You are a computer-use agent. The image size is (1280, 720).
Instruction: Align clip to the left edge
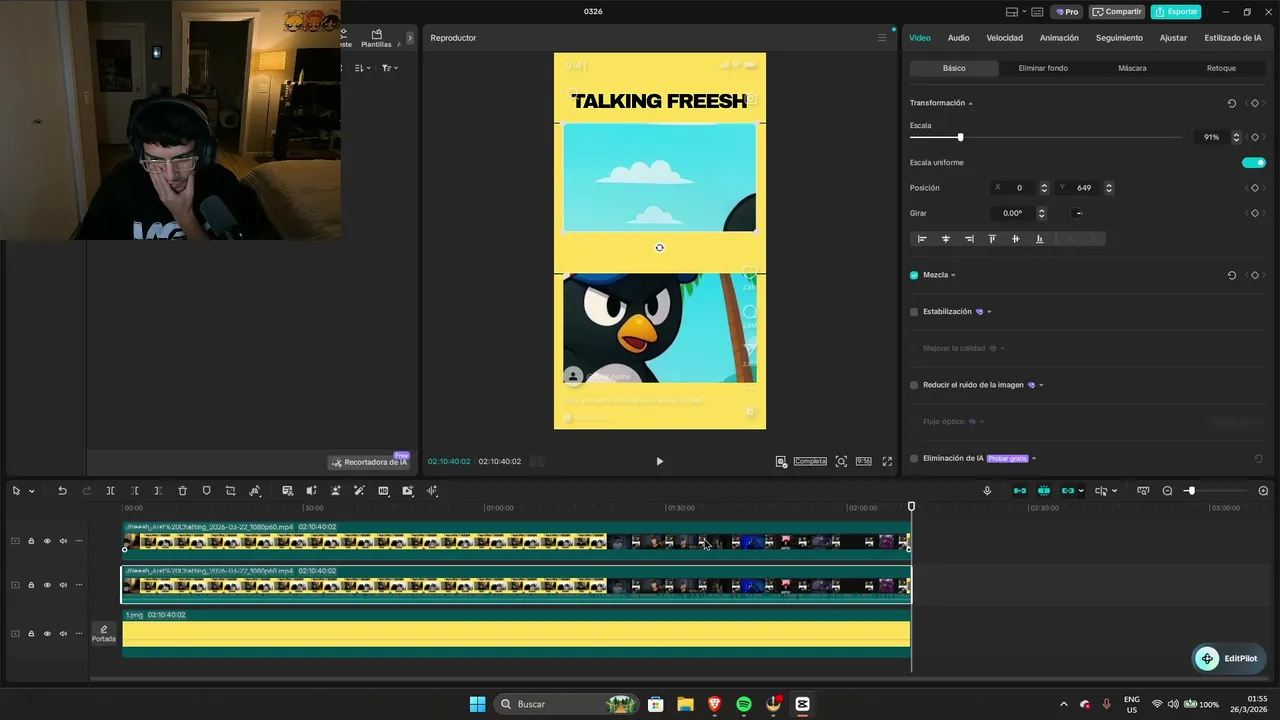[x=922, y=239]
